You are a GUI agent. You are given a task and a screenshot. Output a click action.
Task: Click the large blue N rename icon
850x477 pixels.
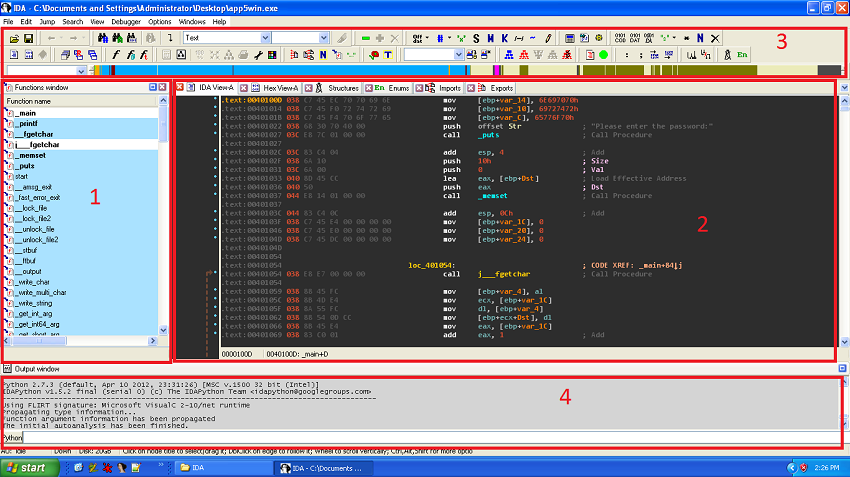coord(700,38)
